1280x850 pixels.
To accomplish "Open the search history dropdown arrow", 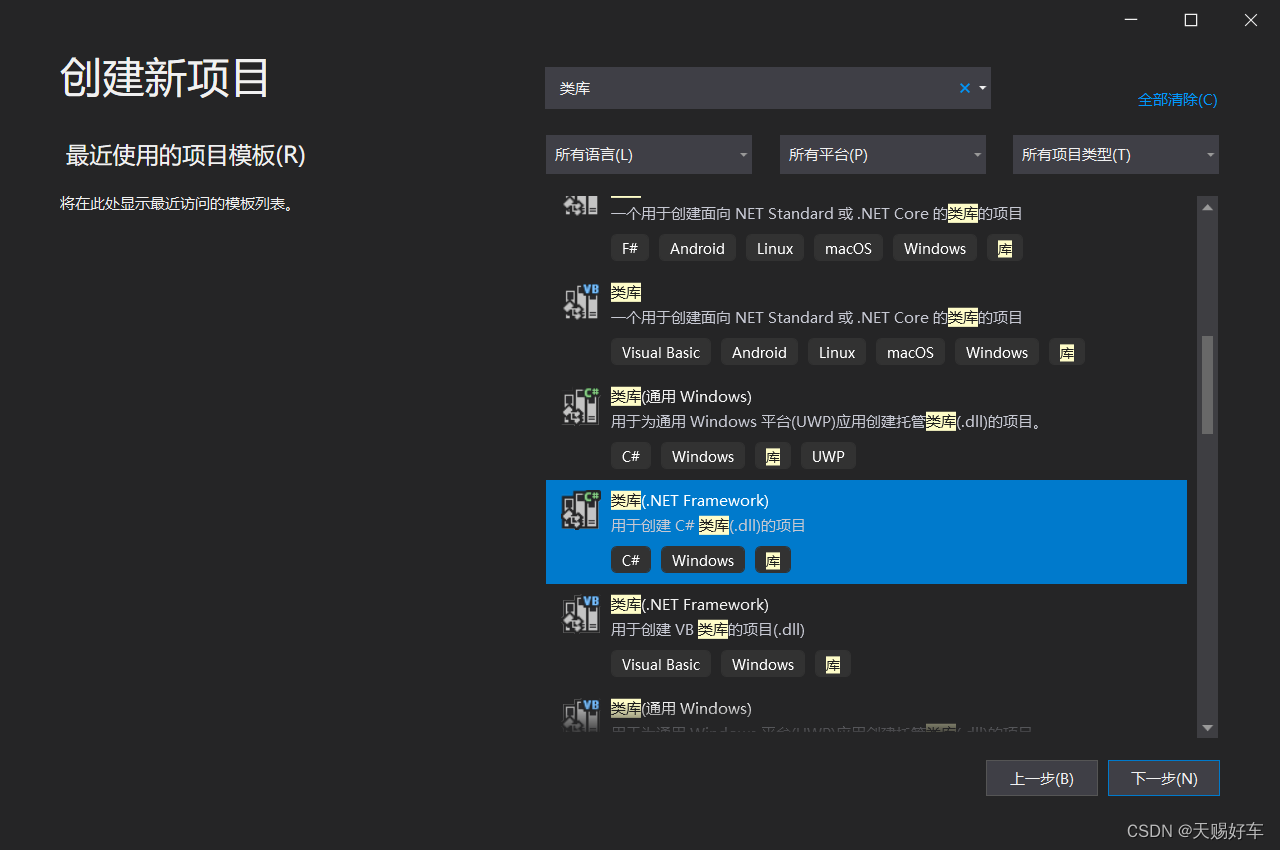I will tap(983, 88).
